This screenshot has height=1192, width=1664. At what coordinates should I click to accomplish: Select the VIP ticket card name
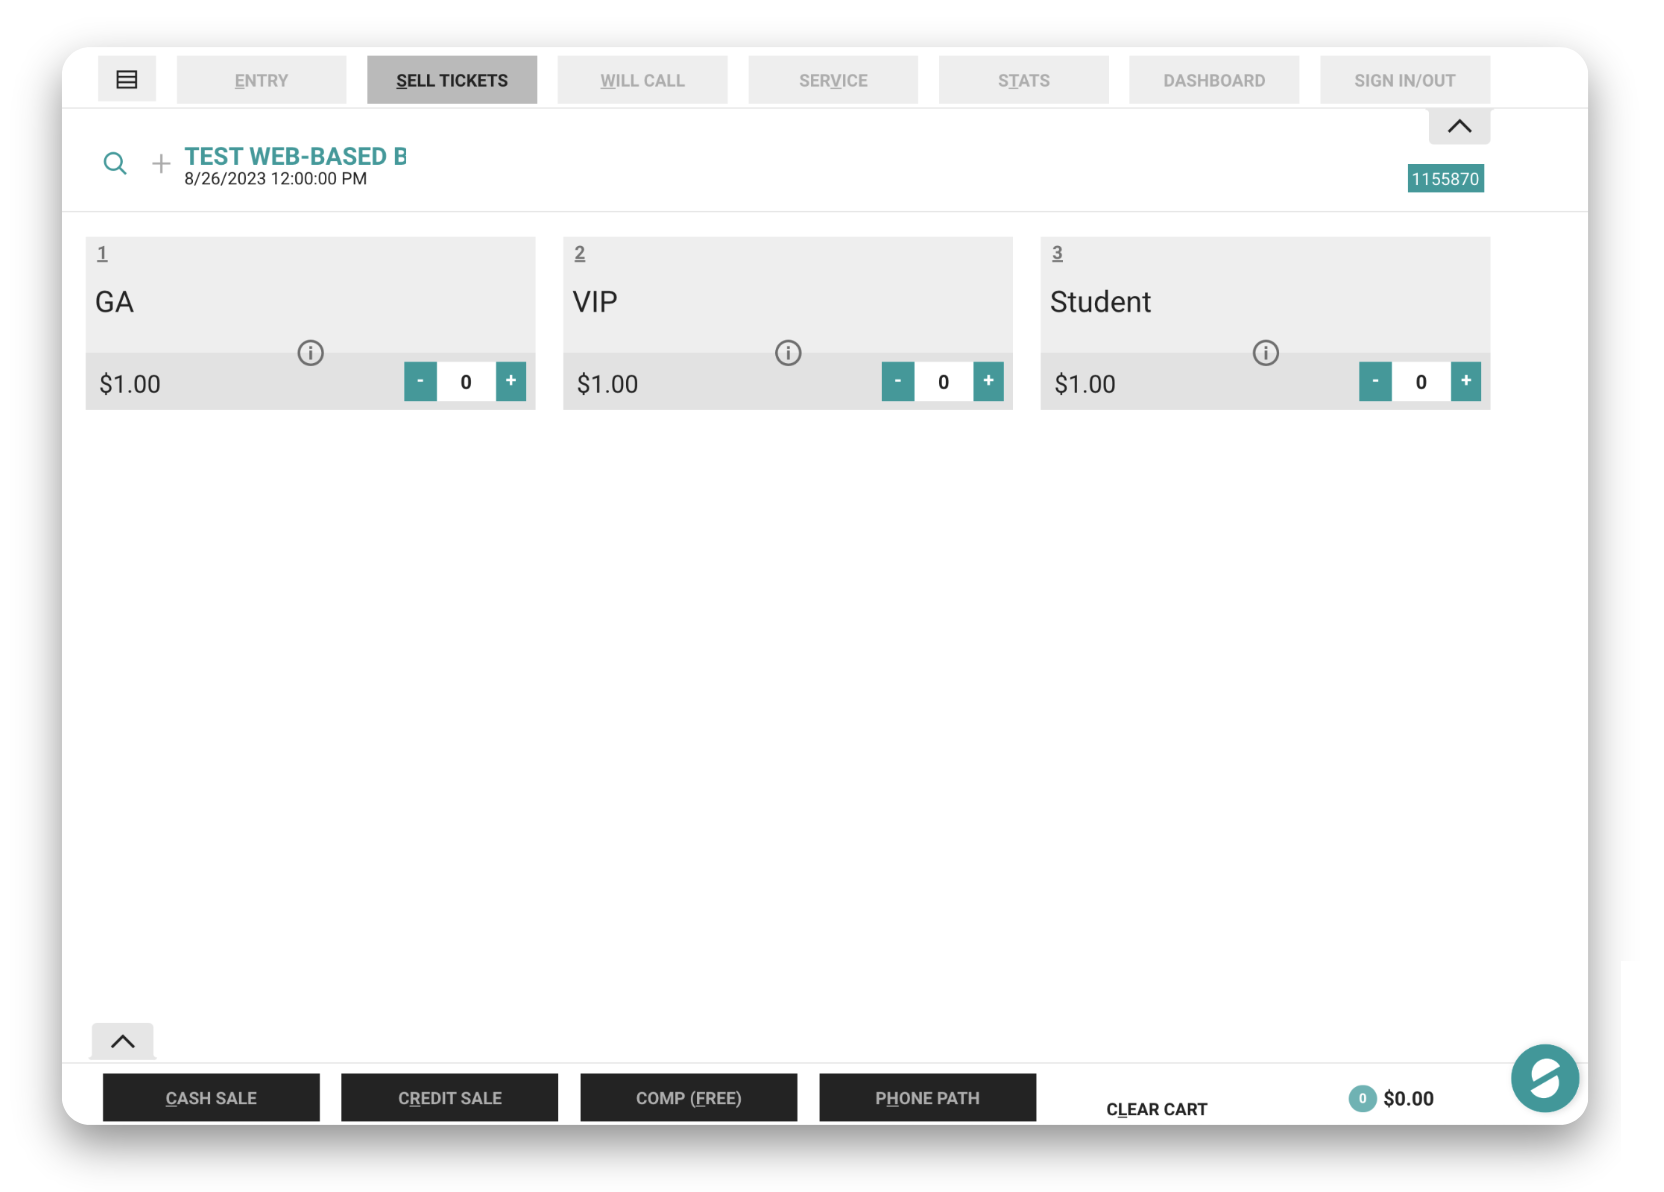tap(595, 302)
